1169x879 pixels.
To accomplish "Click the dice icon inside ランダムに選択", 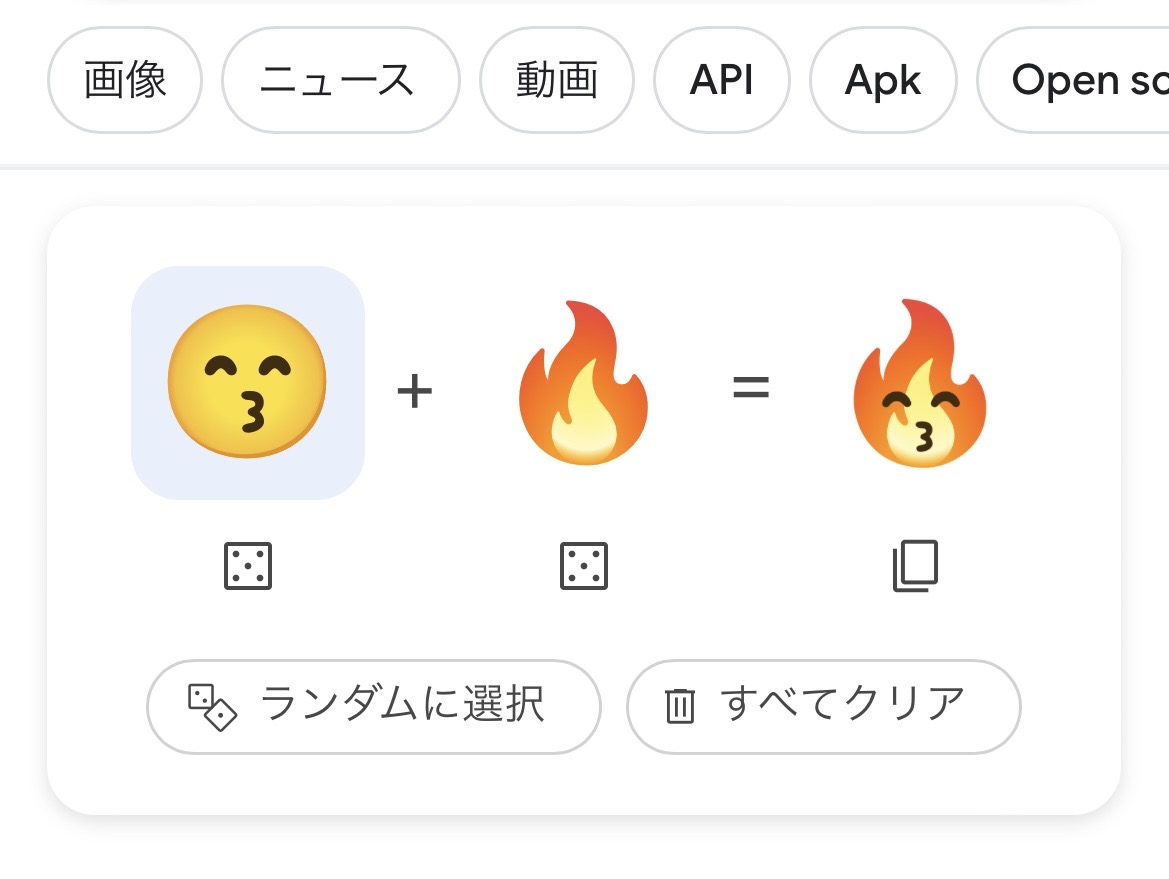I will coord(212,706).
